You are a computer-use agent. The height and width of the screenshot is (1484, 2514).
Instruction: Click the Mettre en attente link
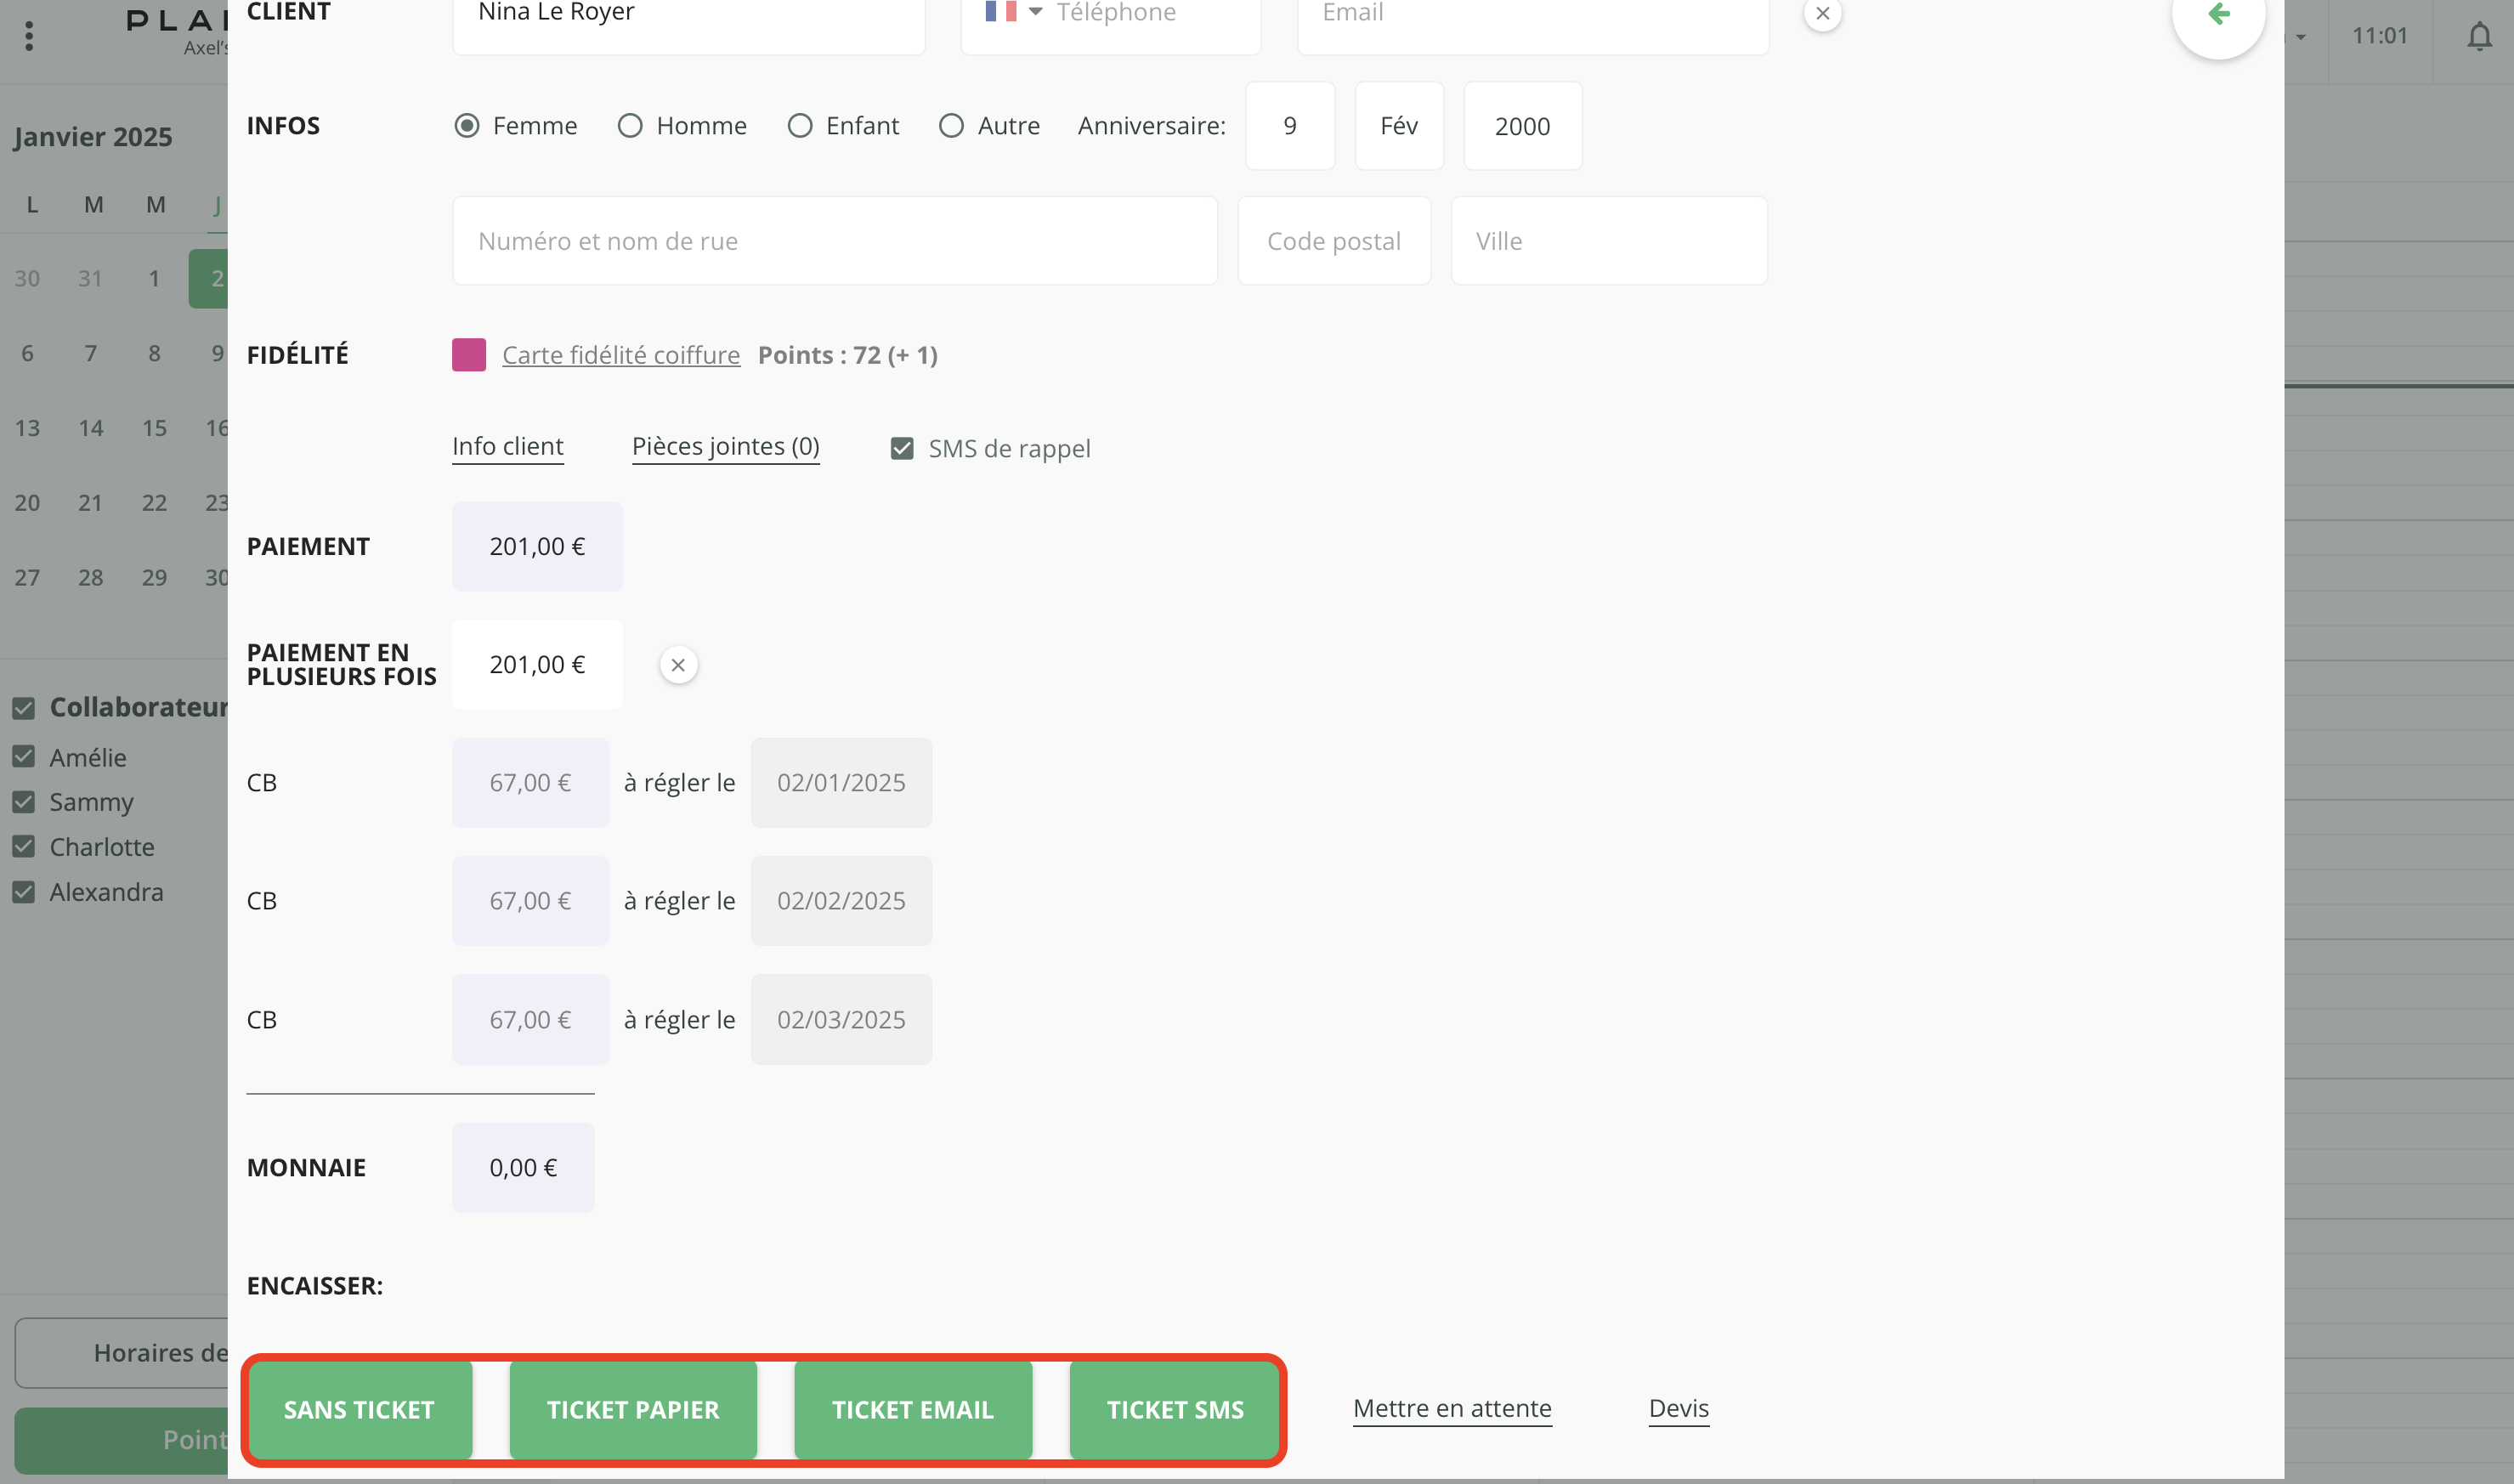click(x=1451, y=1409)
